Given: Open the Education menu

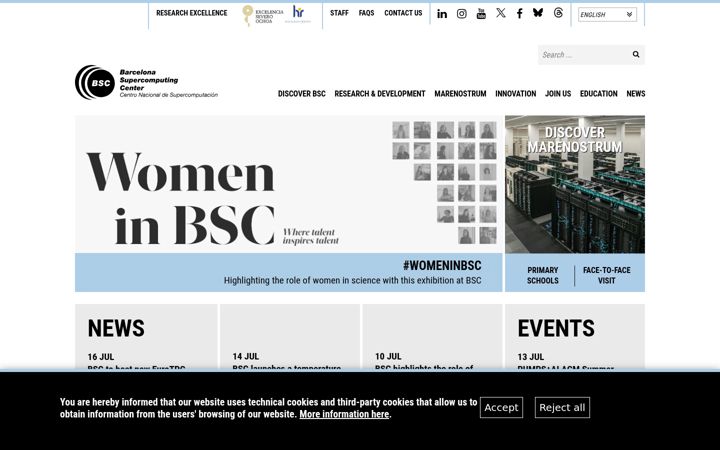Looking at the screenshot, I should pos(598,94).
